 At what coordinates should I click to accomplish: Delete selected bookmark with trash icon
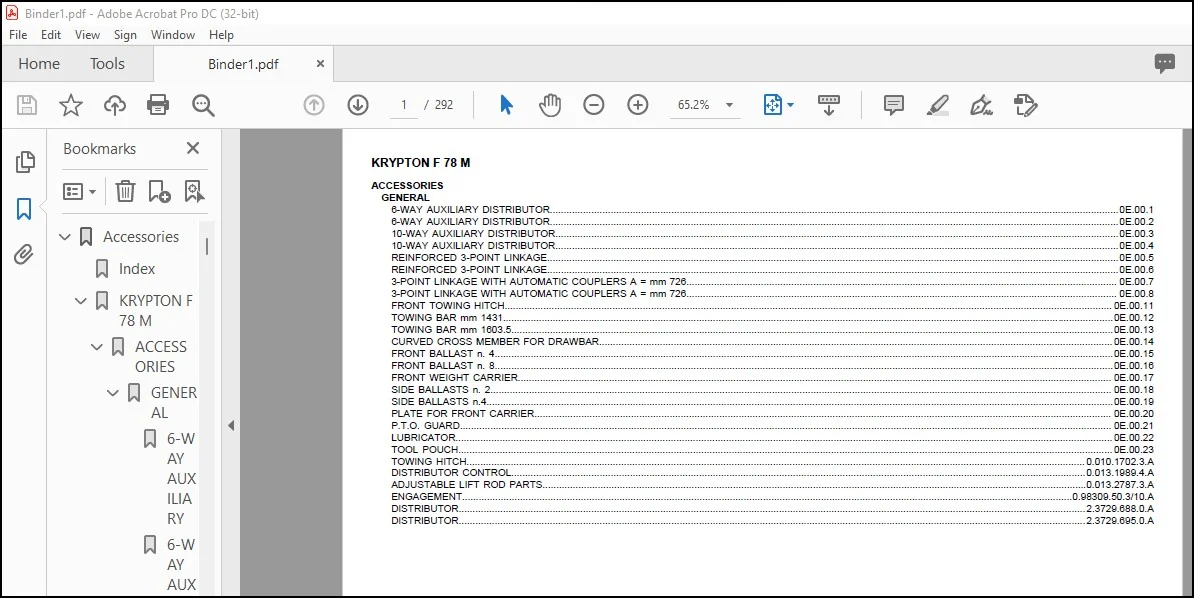point(125,191)
